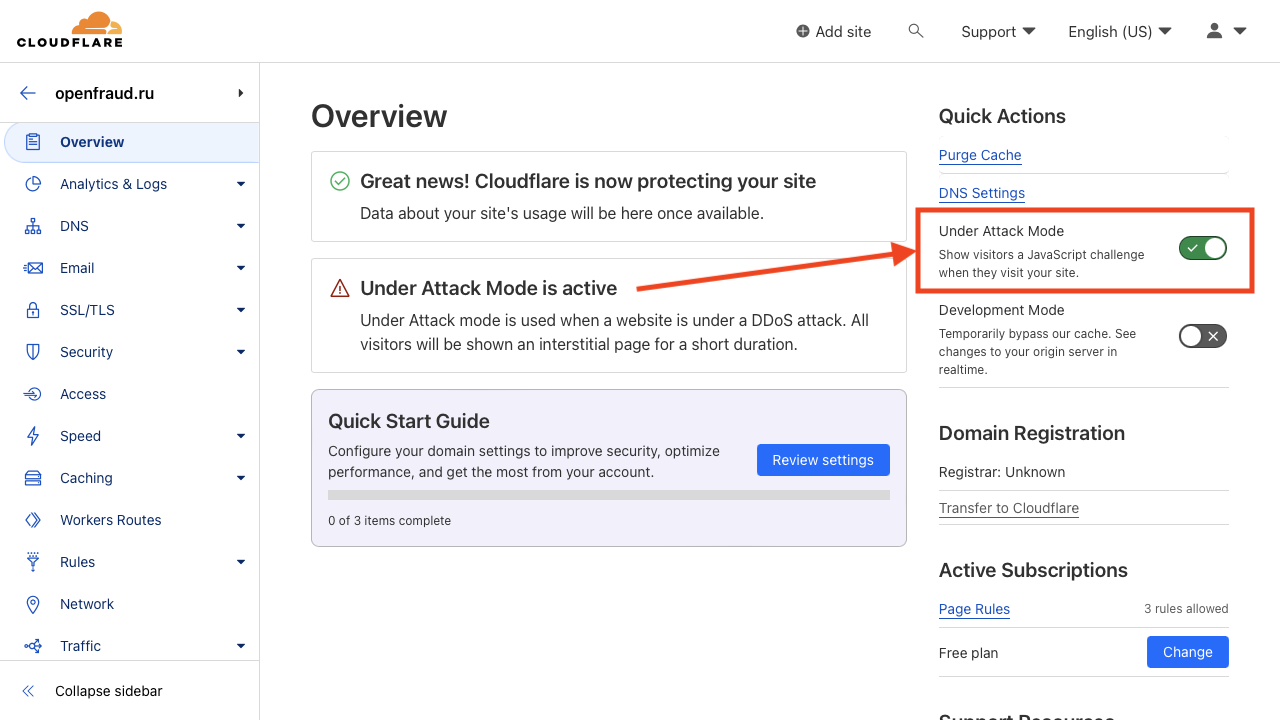Open the Transfer to Cloudflare link
The width and height of the screenshot is (1280, 720).
(x=1009, y=508)
